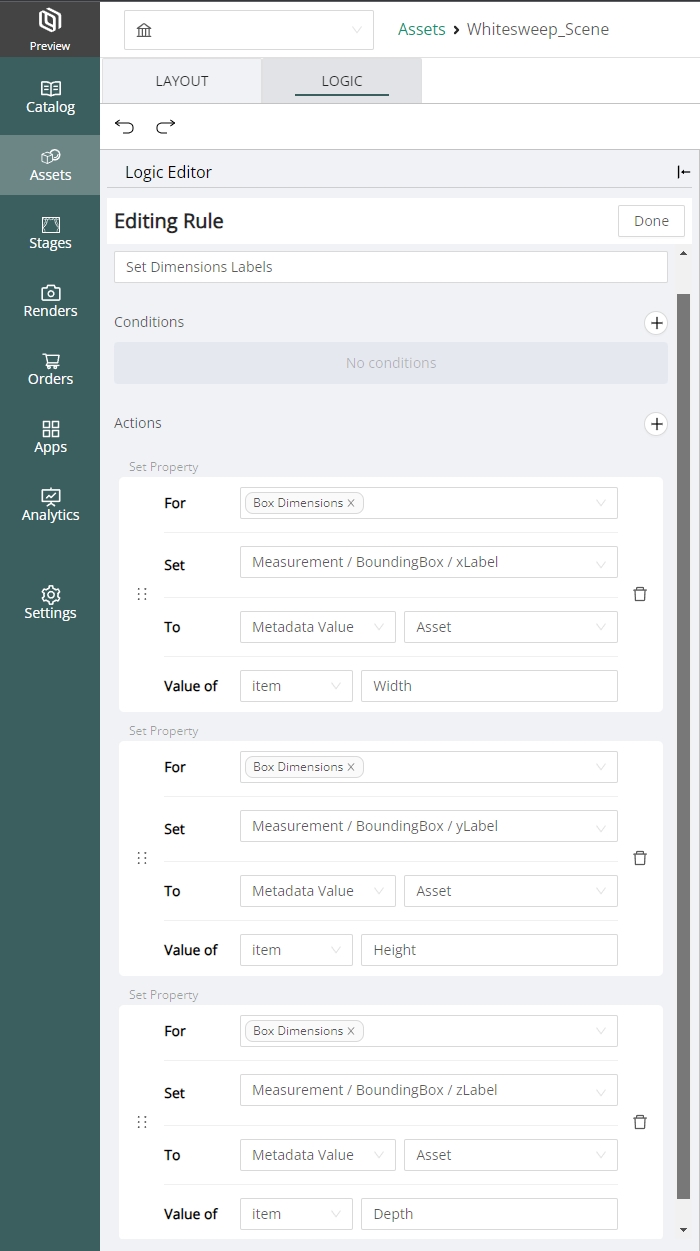
Task: Remove Box Dimensions tag in first action
Action: coord(351,503)
